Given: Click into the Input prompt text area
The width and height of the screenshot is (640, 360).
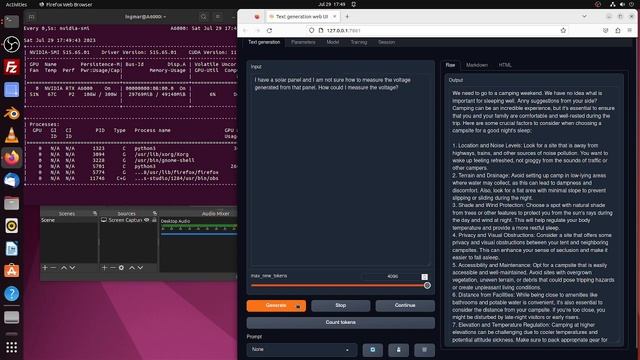Looking at the screenshot, I should click(340, 169).
